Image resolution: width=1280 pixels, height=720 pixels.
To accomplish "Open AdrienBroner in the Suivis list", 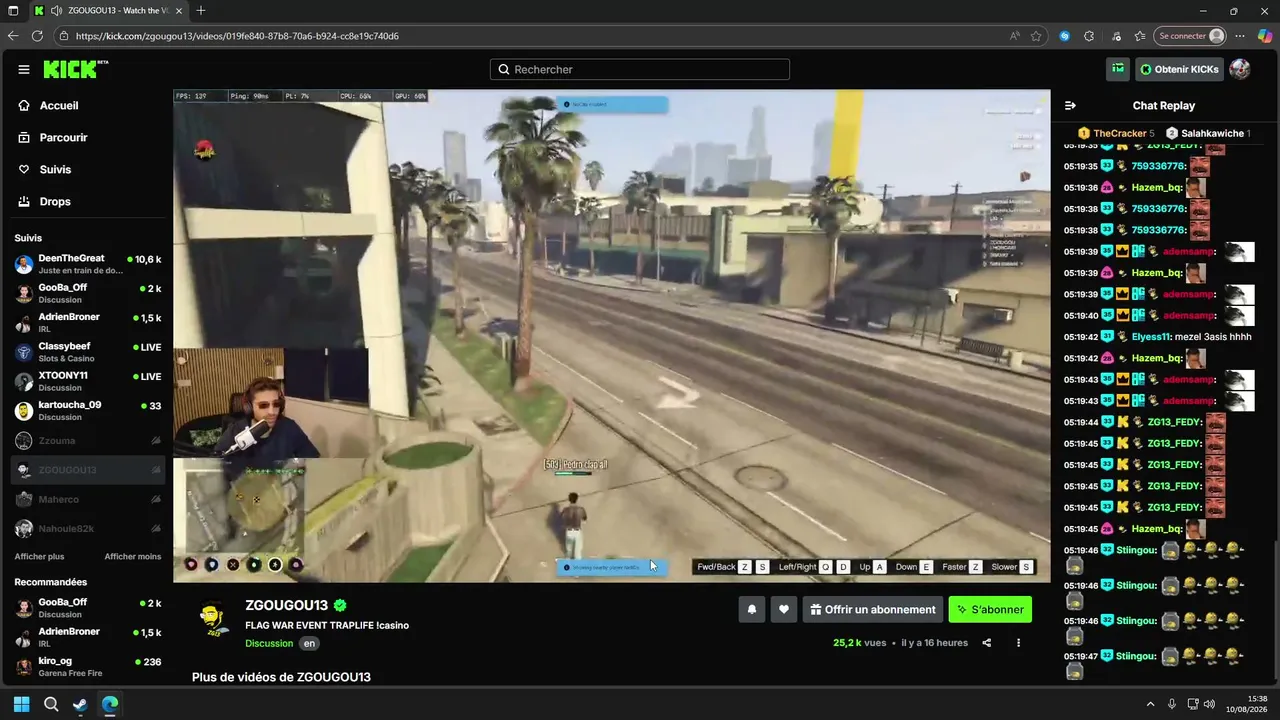I will click(x=87, y=323).
